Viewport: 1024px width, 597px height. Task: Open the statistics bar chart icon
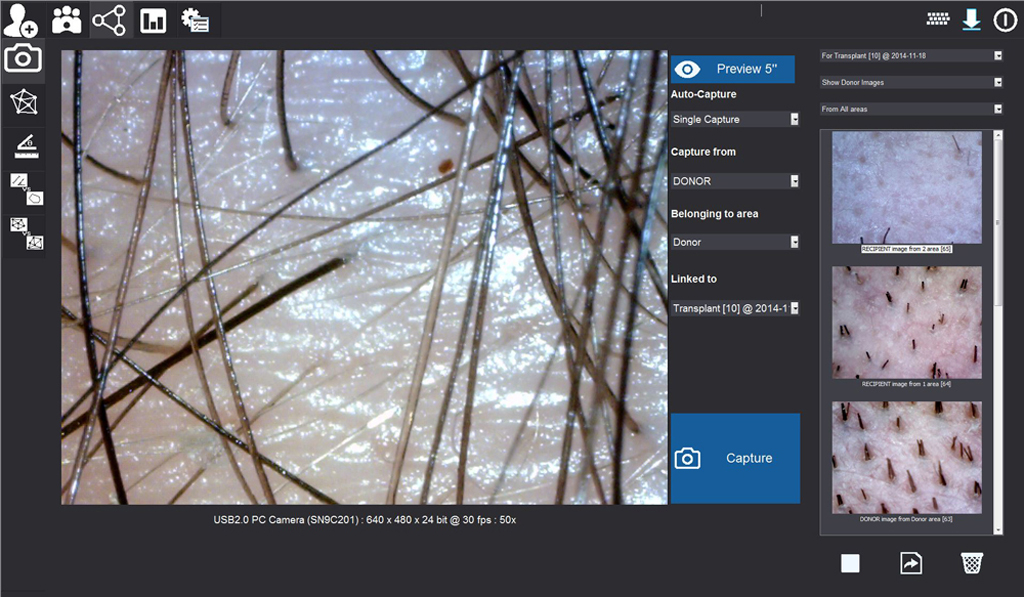point(153,20)
